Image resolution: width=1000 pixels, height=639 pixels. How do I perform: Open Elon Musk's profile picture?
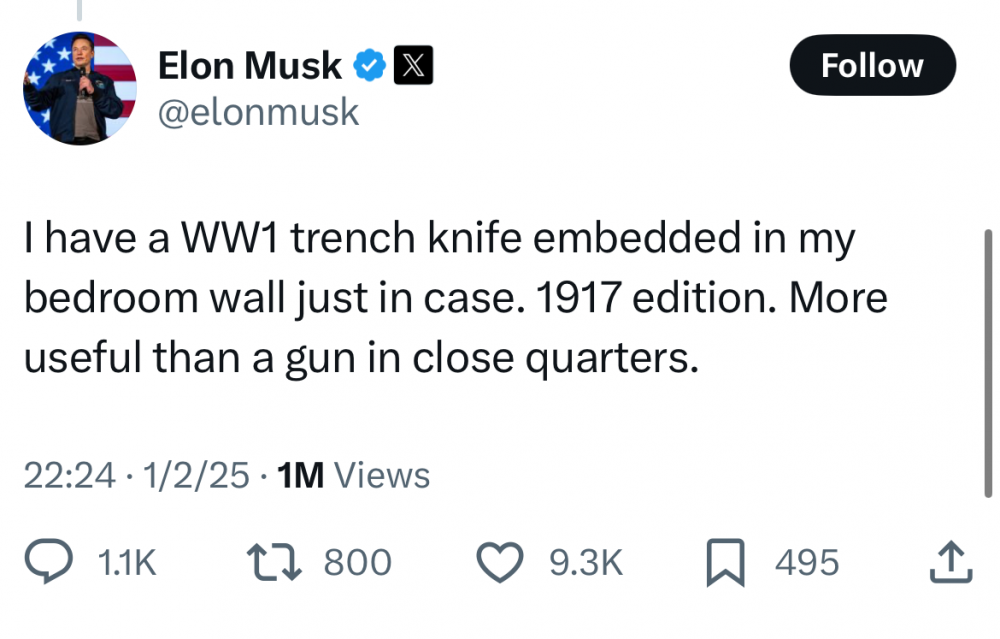(79, 88)
